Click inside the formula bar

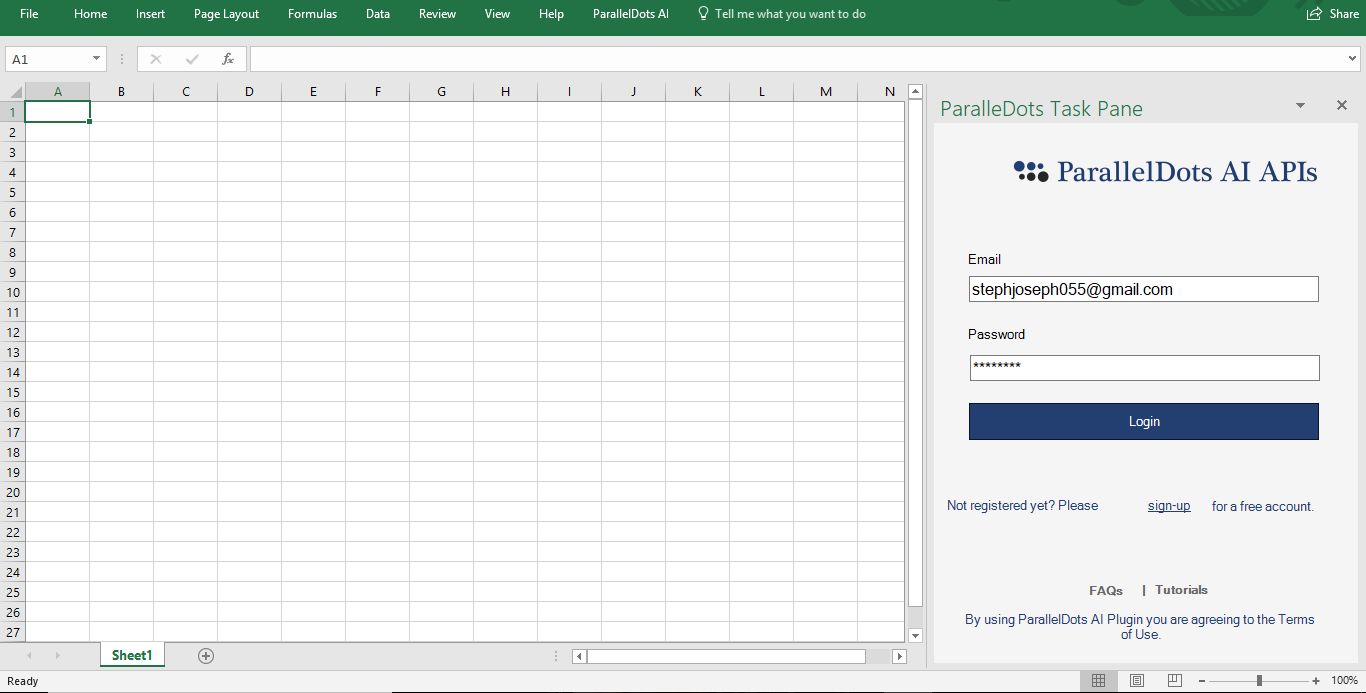pos(798,59)
